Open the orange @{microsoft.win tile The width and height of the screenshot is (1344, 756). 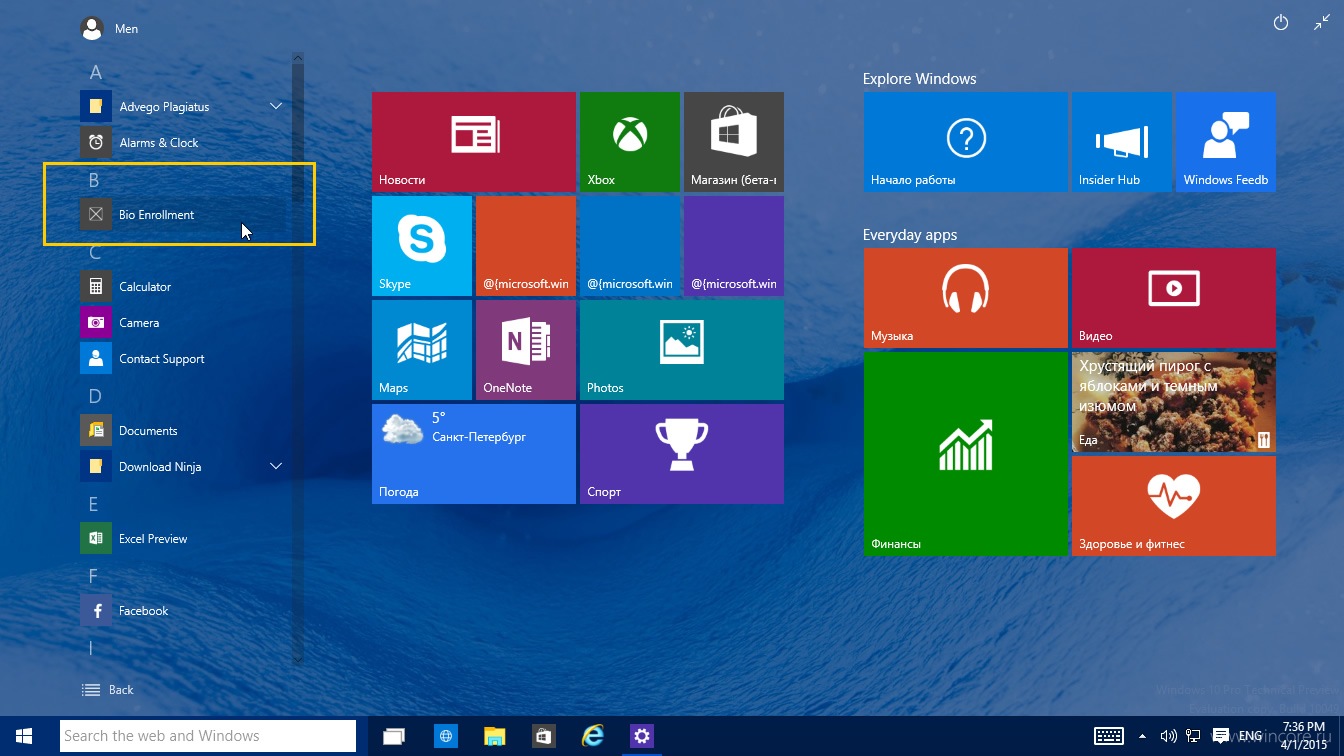tap(526, 246)
